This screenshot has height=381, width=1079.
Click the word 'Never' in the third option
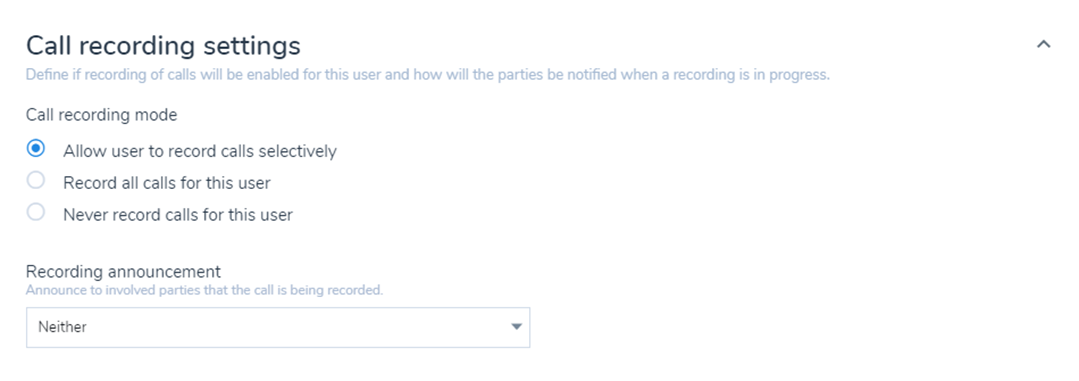click(x=84, y=215)
